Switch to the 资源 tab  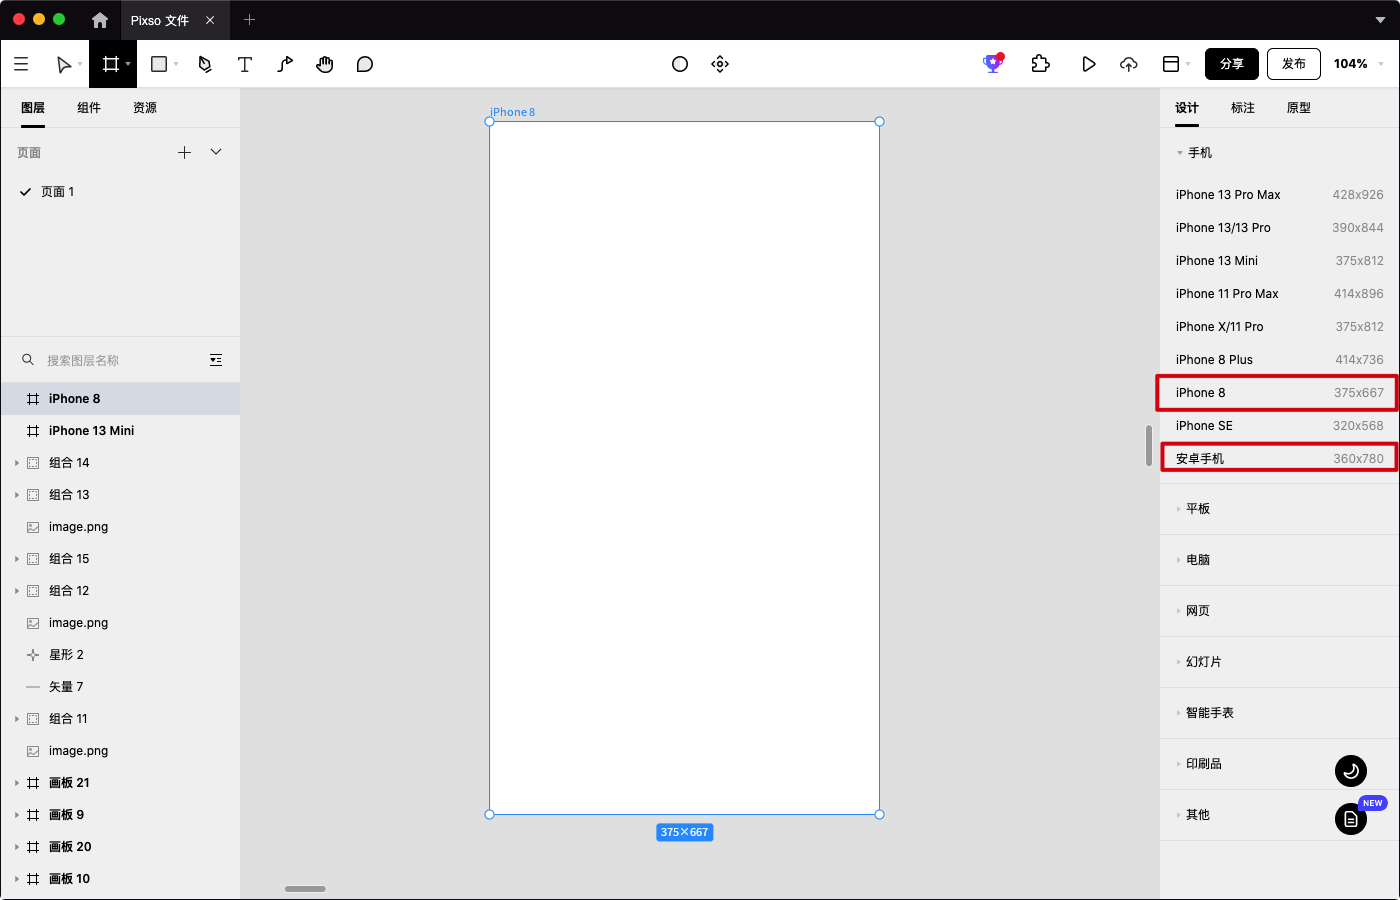click(x=145, y=108)
